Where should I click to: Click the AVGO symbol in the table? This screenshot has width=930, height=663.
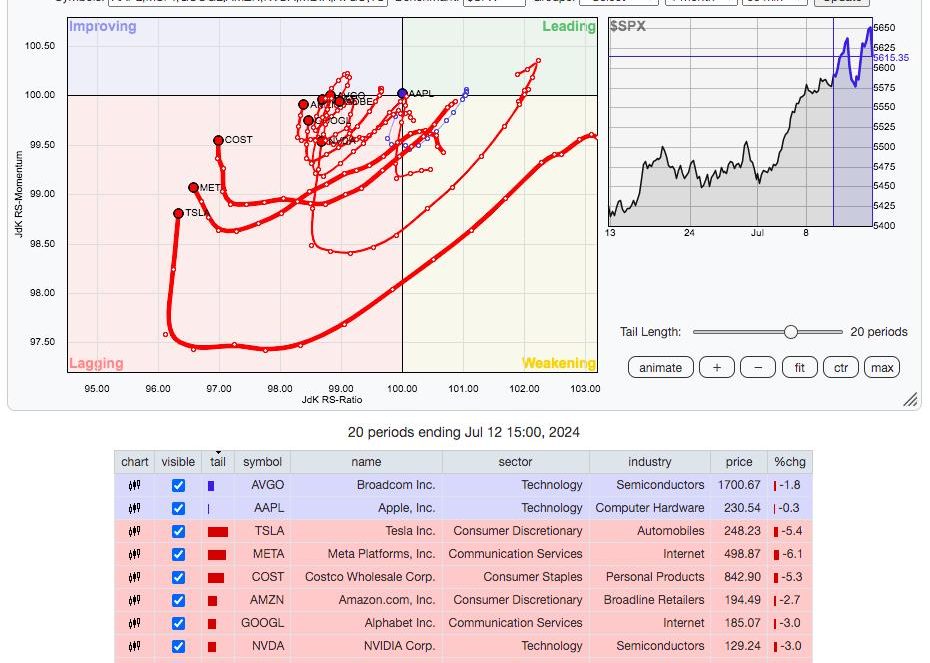point(267,485)
